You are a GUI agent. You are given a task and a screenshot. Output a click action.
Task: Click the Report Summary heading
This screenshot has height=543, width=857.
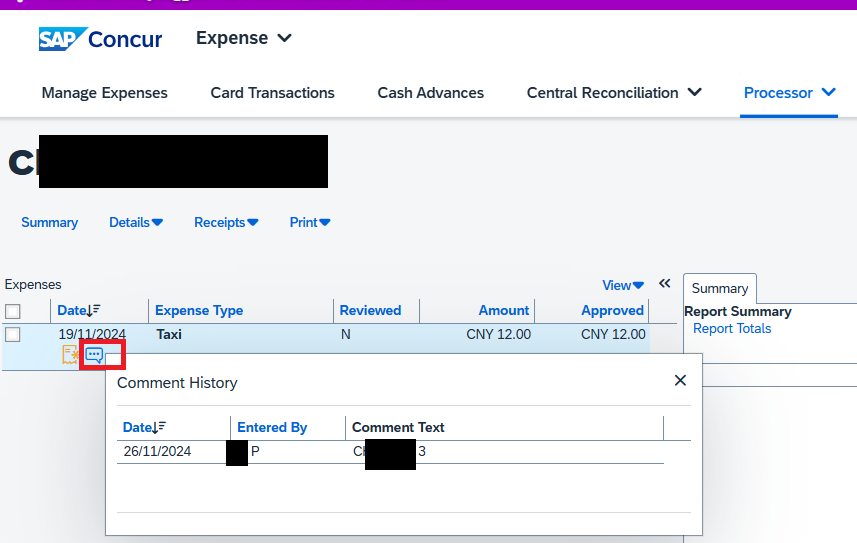[x=737, y=312]
